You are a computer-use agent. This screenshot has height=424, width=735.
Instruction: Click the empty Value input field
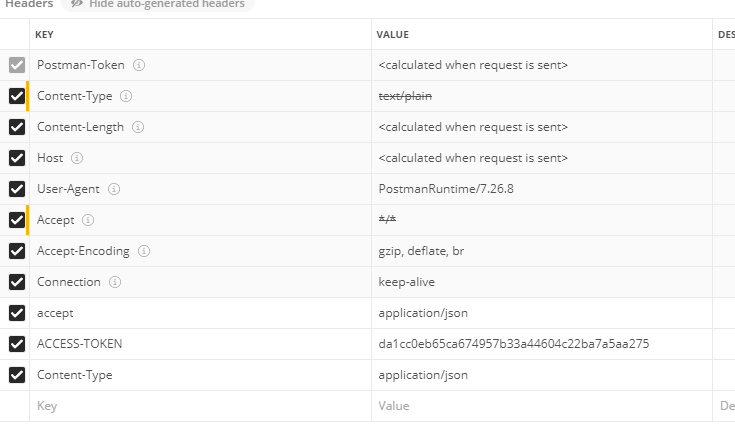(540, 406)
